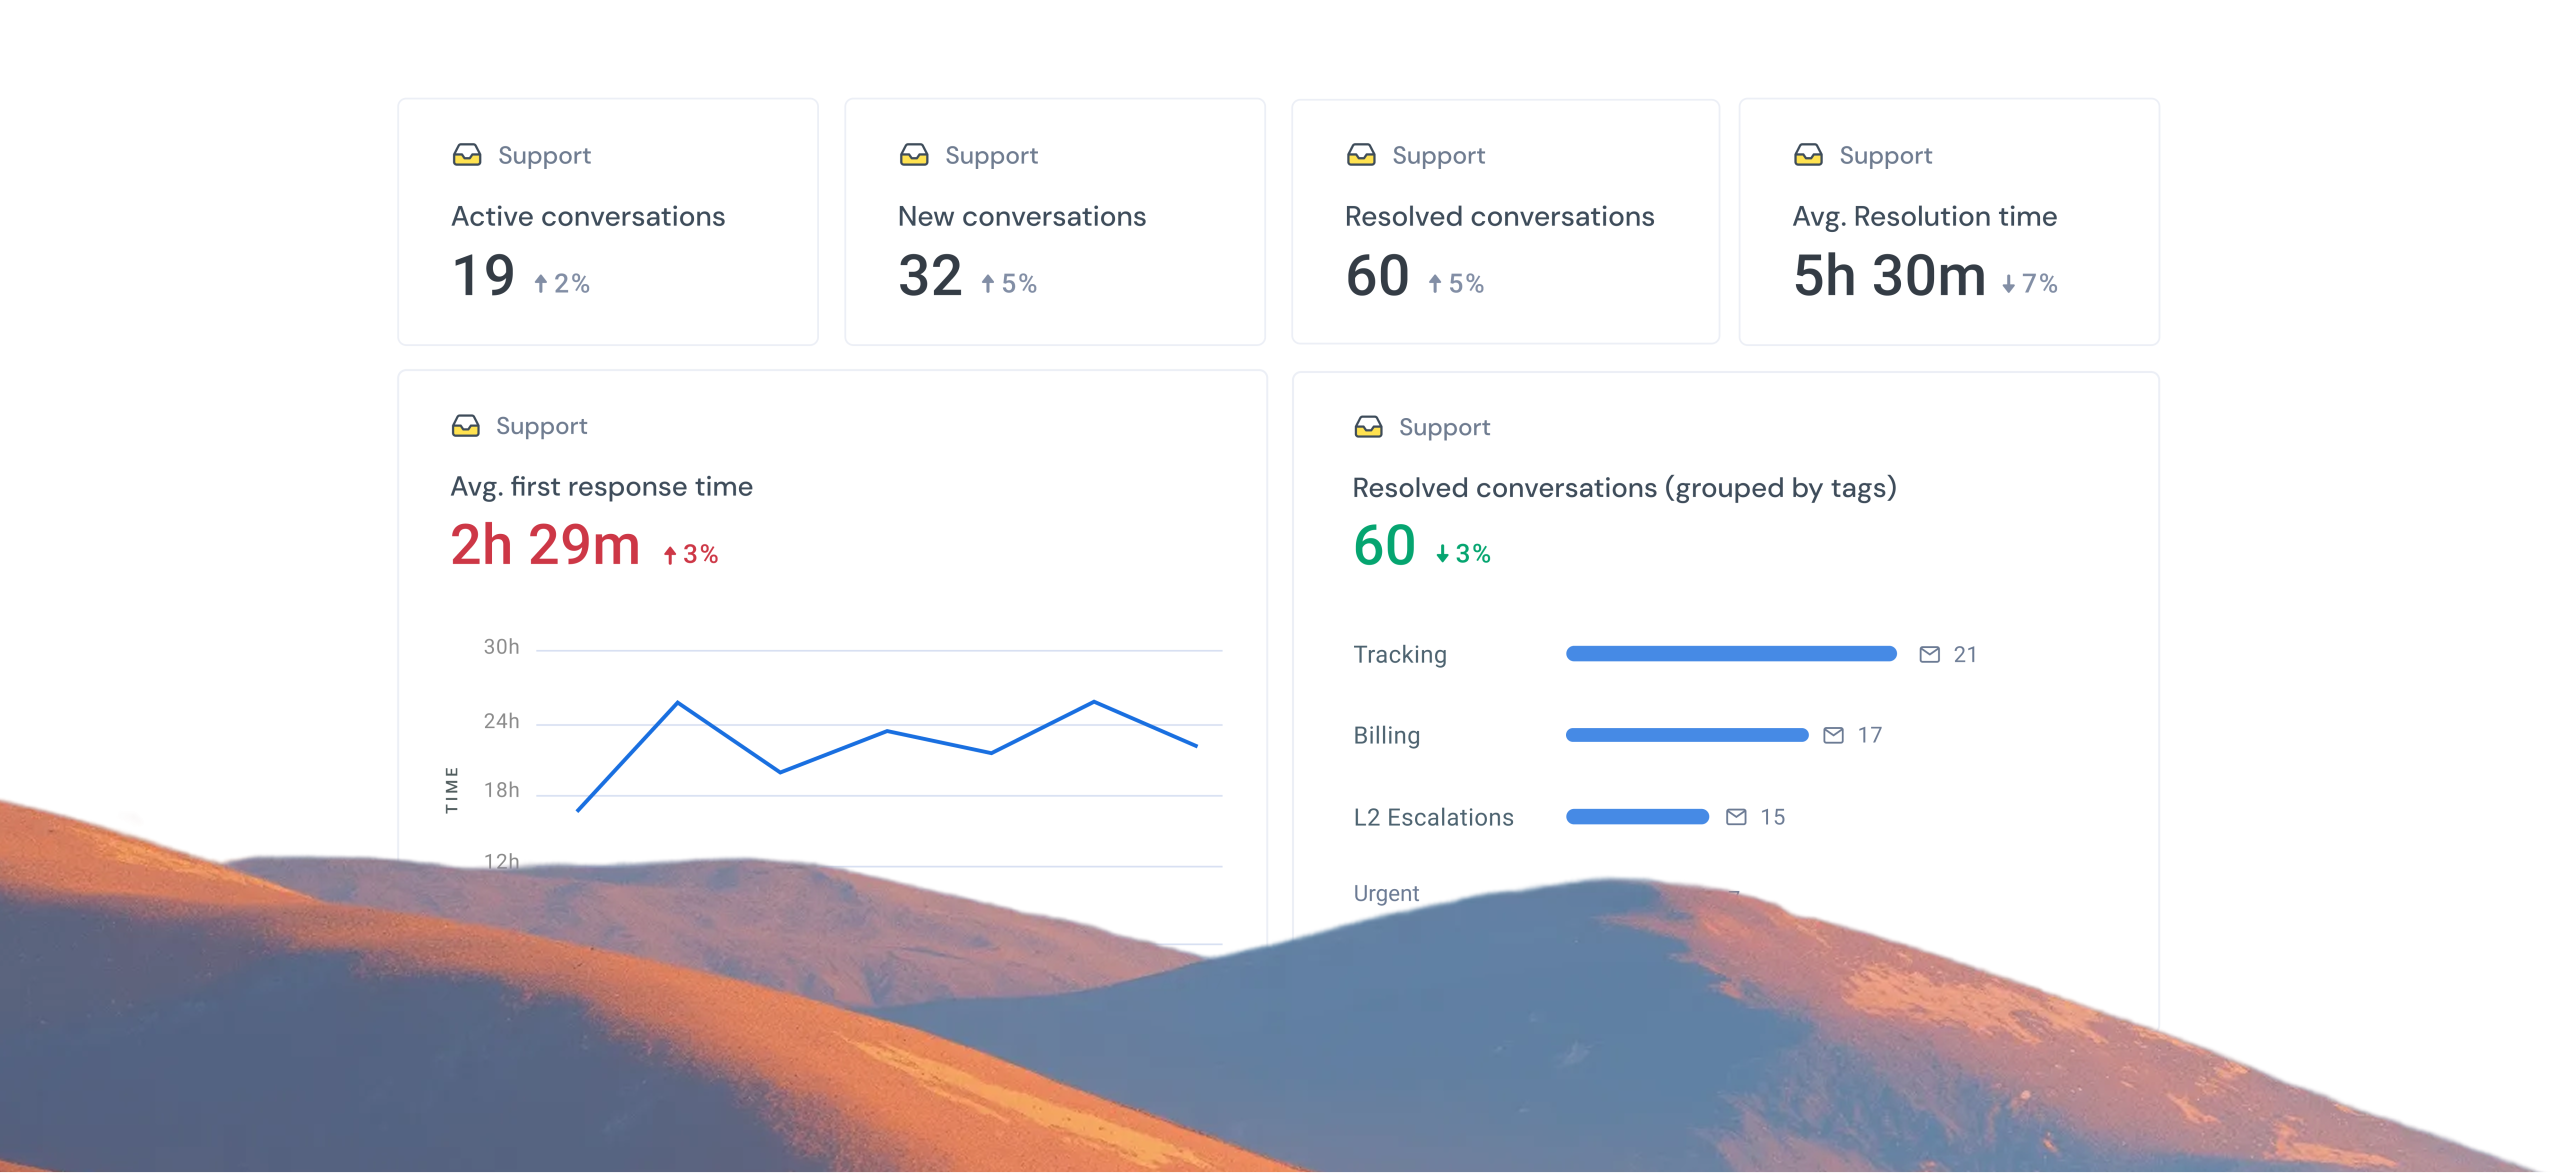Click envelope icon next to L2 Escalations count

click(x=1736, y=818)
